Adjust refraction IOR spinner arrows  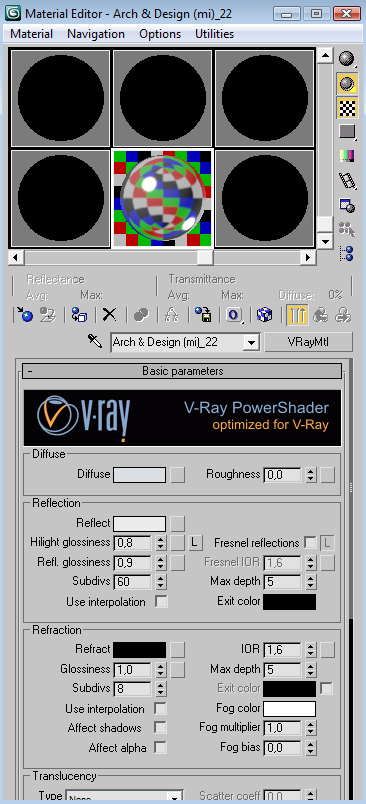pyautogui.click(x=310, y=650)
